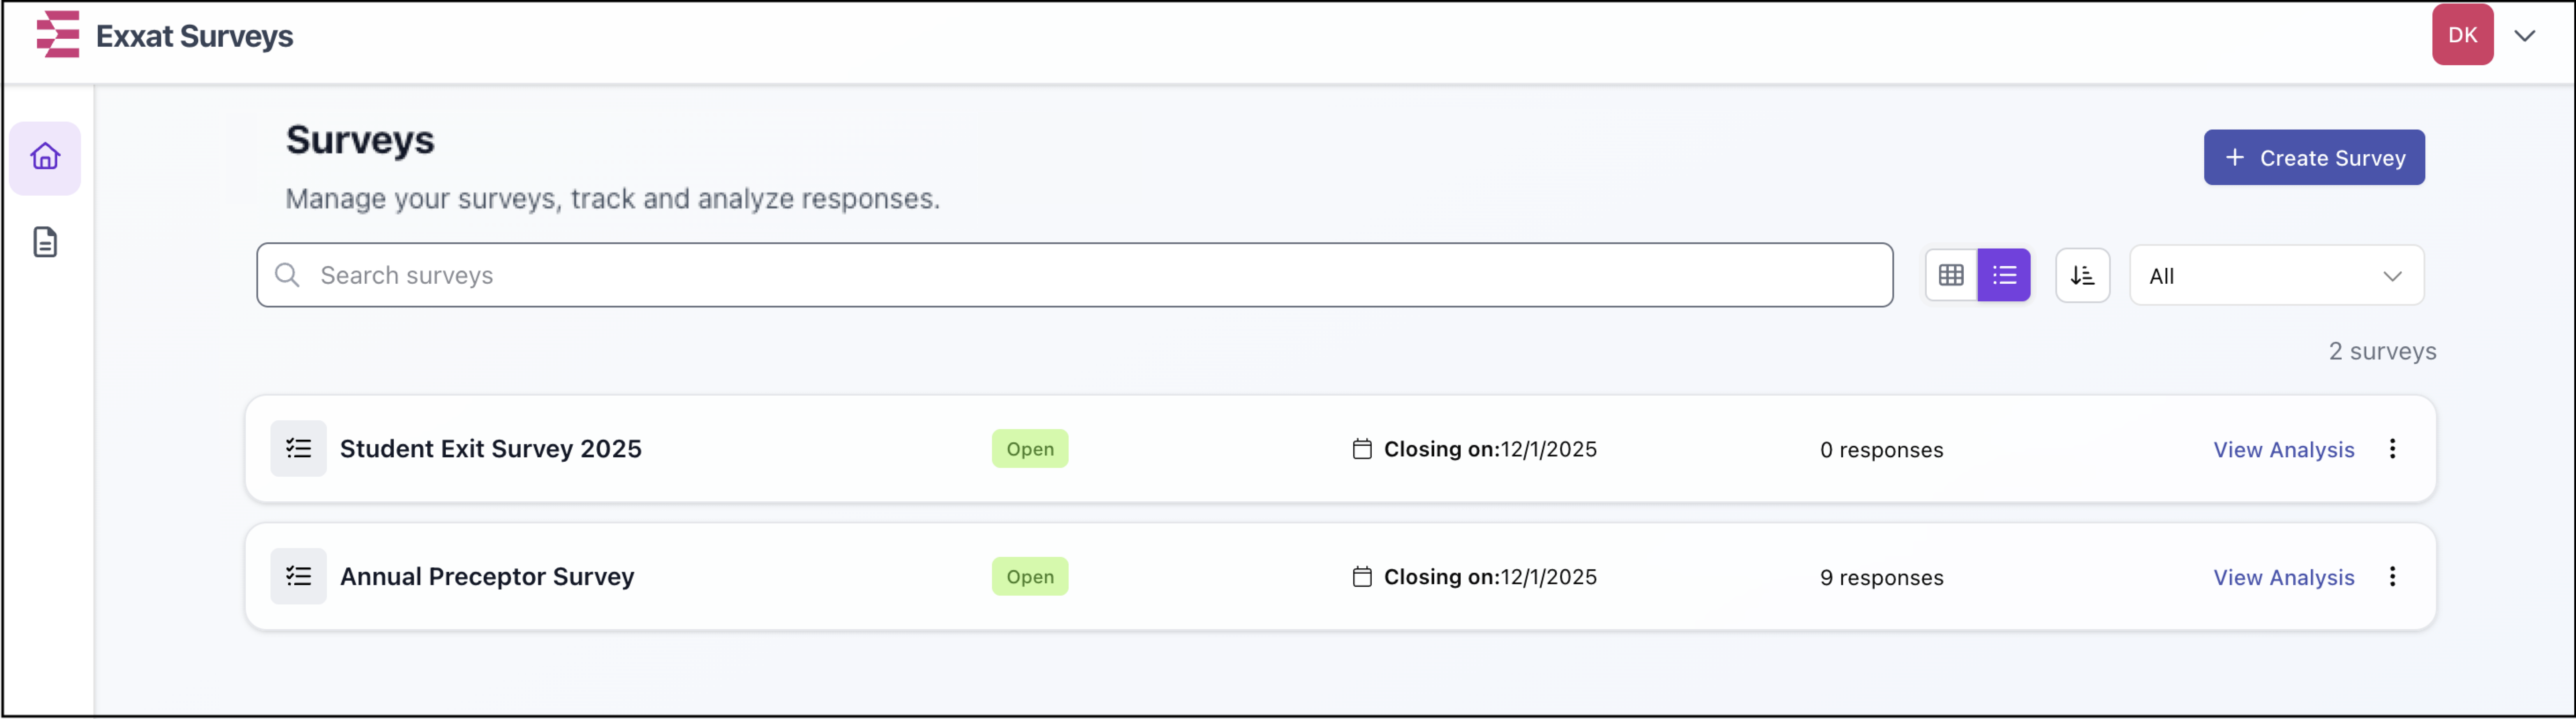
Task: Click in the Search surveys field
Action: pos(1074,275)
